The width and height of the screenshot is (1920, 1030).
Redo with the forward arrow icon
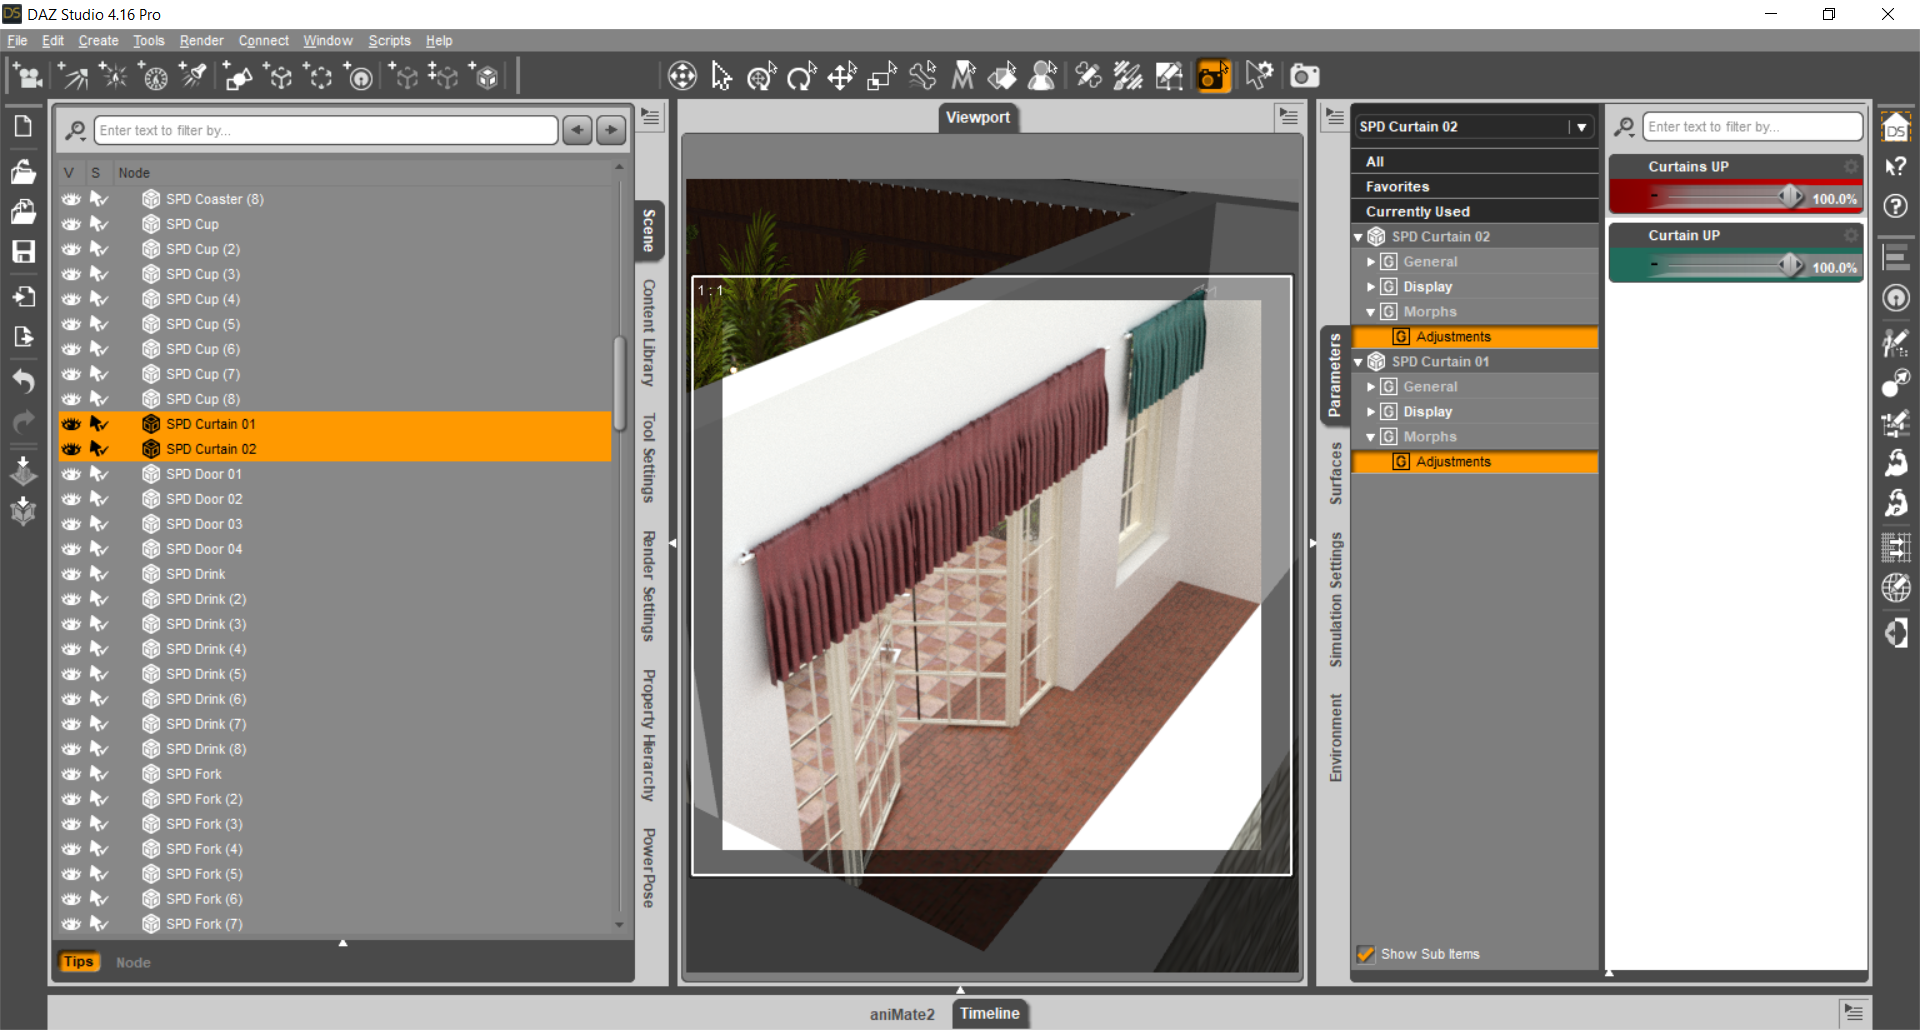coord(23,422)
